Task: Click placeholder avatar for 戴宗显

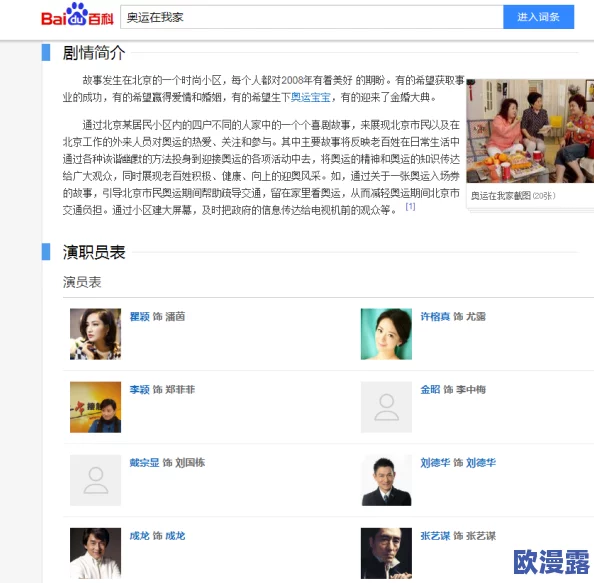Action: tap(95, 480)
